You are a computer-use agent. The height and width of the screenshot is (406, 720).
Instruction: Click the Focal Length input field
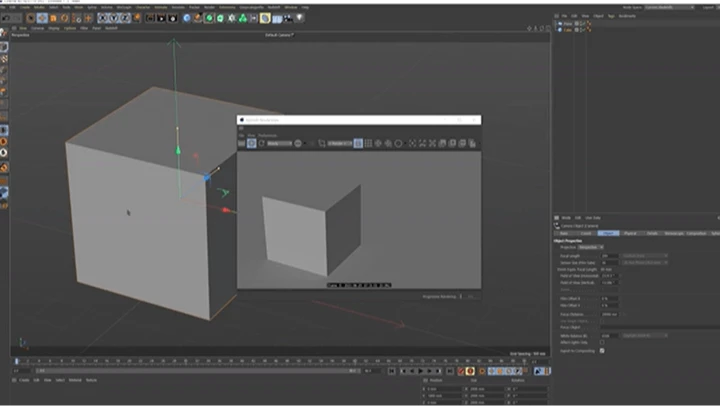tap(610, 256)
